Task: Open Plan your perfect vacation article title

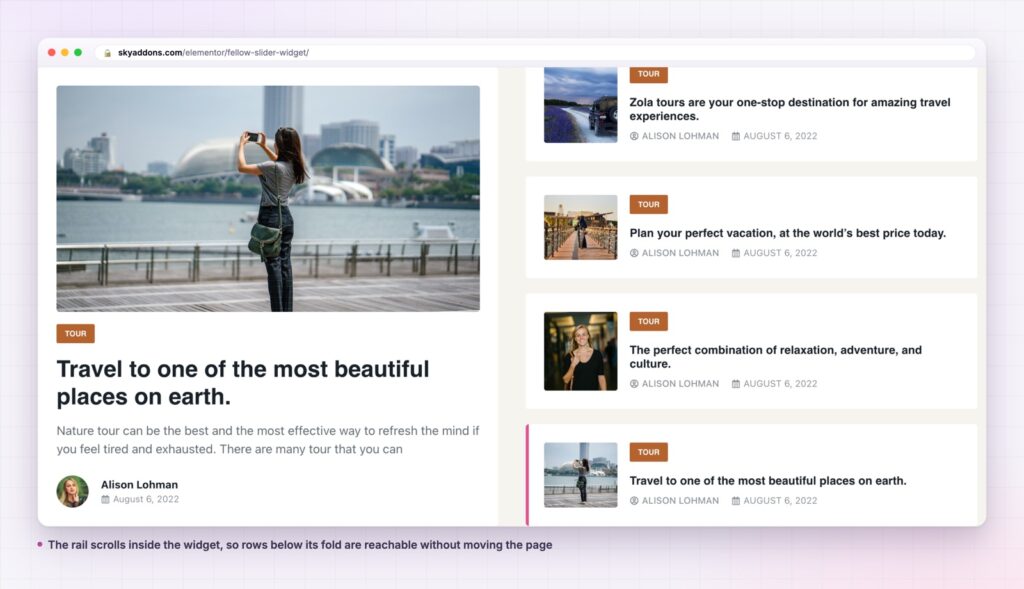Action: point(788,233)
